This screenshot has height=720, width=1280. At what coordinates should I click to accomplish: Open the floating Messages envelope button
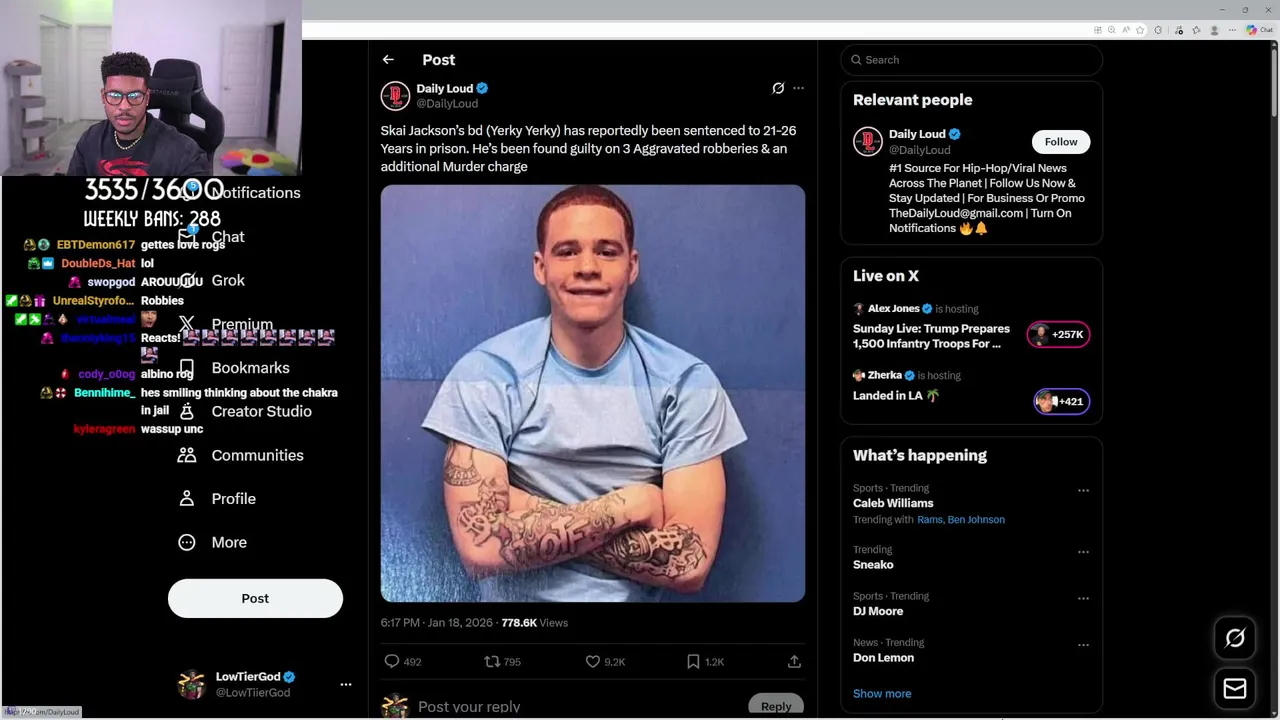1235,689
